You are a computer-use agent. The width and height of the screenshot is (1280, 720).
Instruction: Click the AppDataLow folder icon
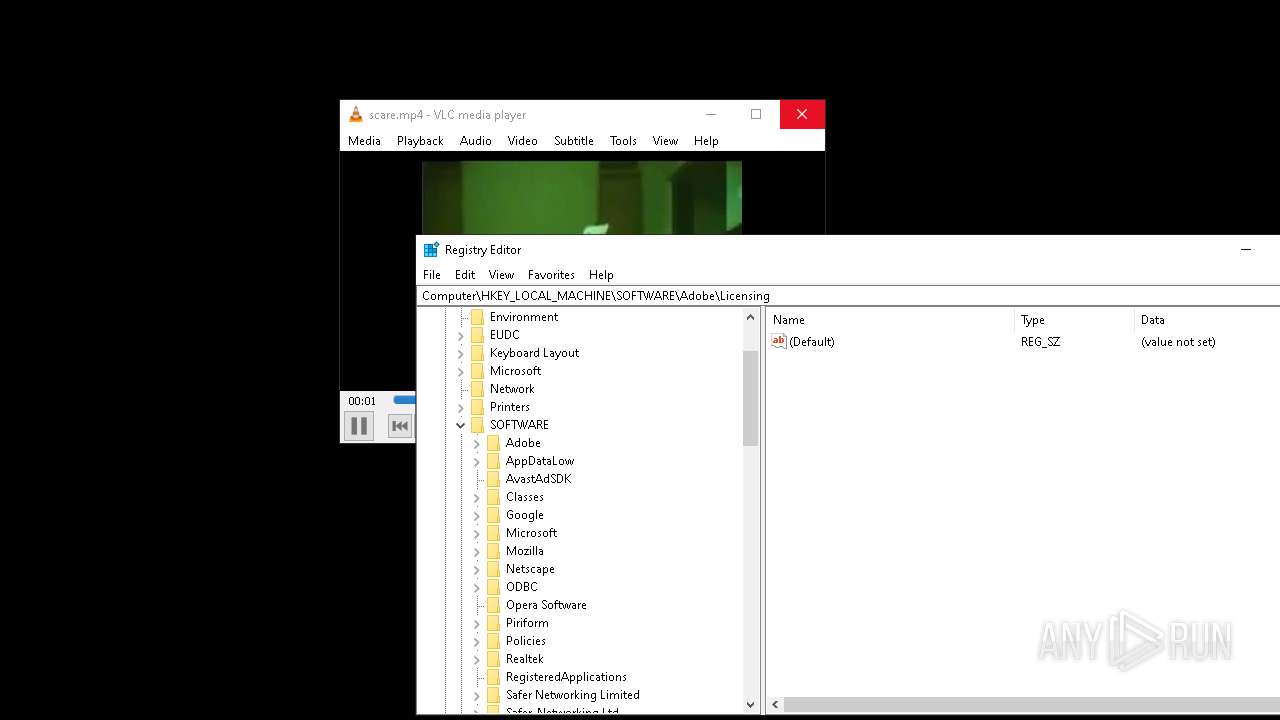click(x=493, y=461)
